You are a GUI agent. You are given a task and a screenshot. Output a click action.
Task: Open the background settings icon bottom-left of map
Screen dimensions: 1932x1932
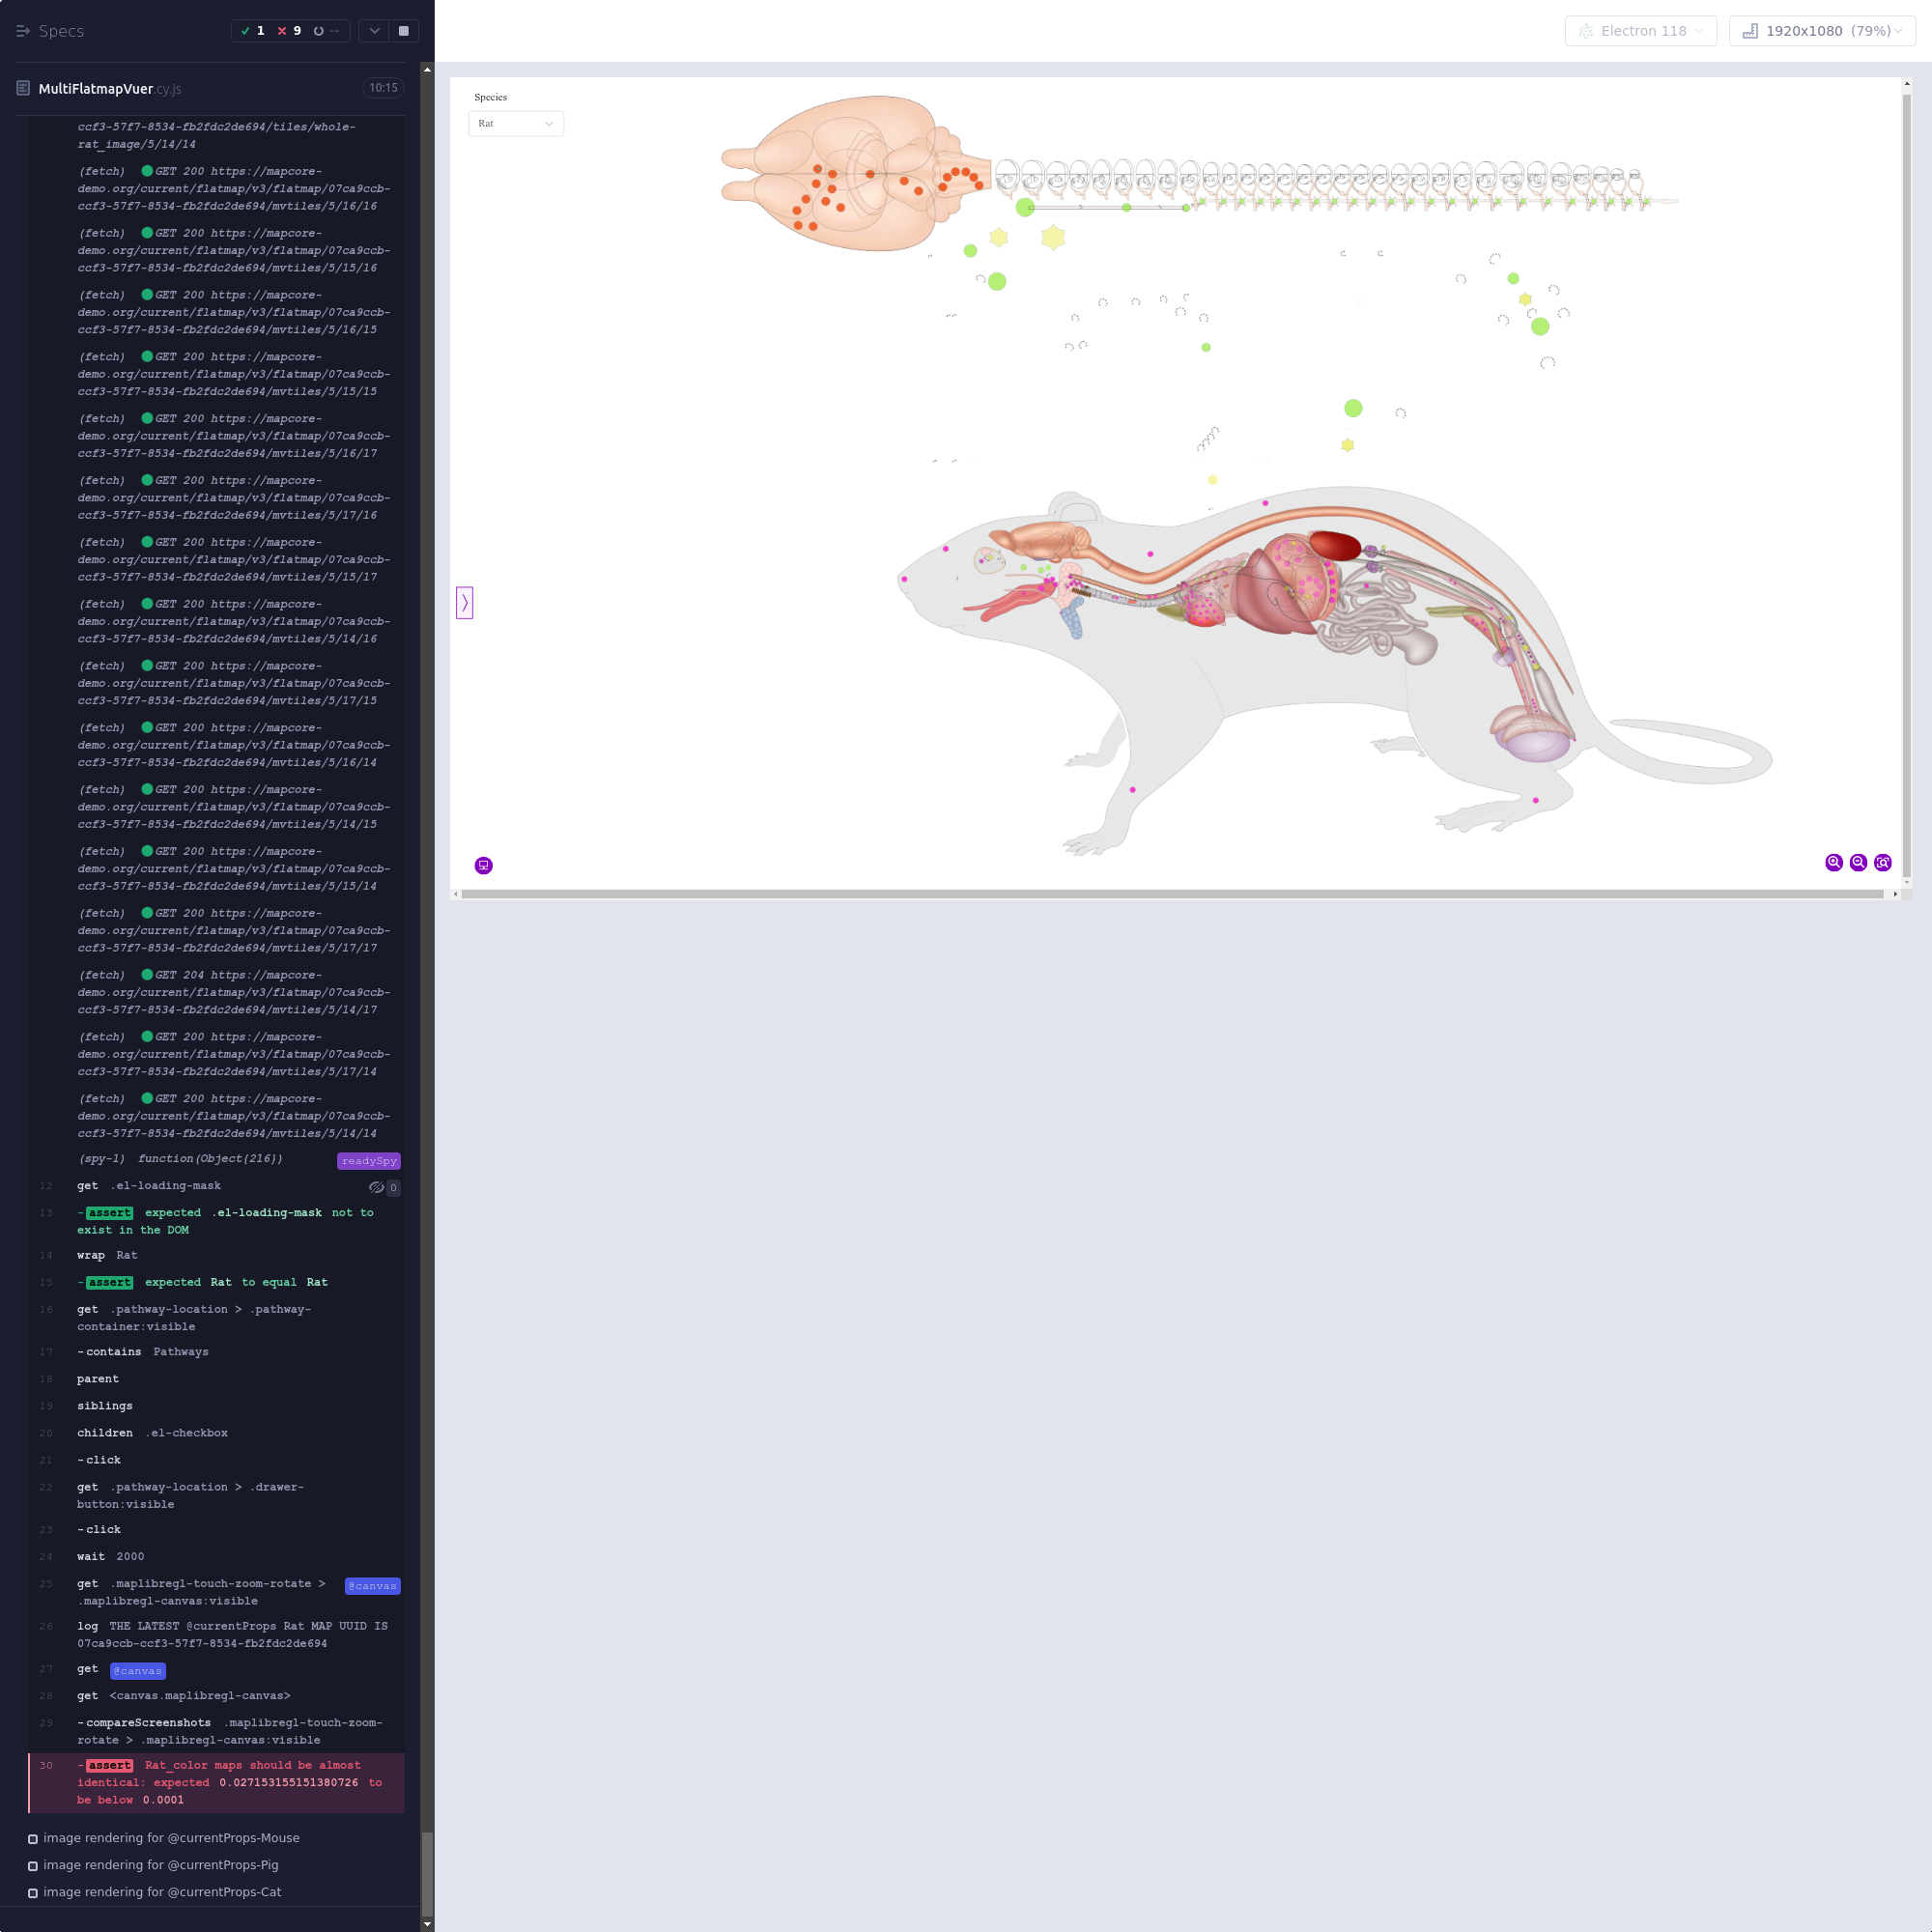pyautogui.click(x=483, y=865)
